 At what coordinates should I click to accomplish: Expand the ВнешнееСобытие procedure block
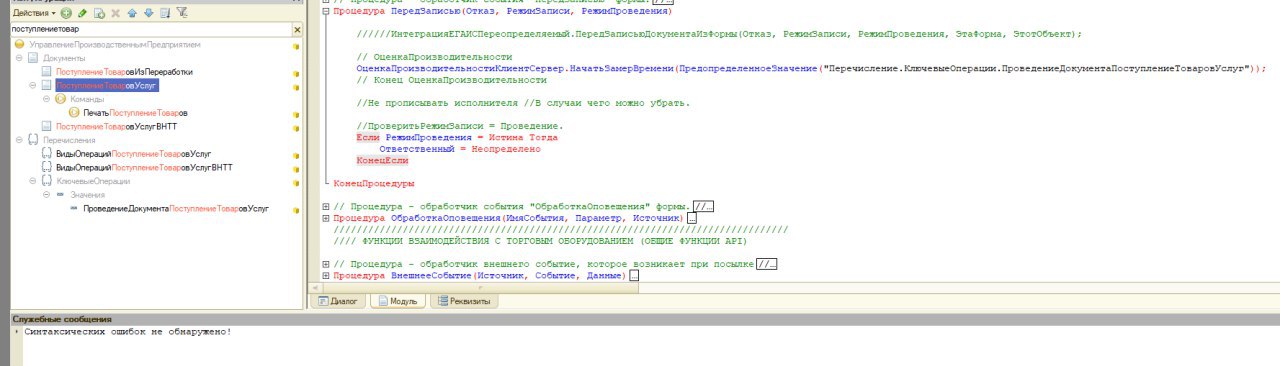tap(326, 275)
